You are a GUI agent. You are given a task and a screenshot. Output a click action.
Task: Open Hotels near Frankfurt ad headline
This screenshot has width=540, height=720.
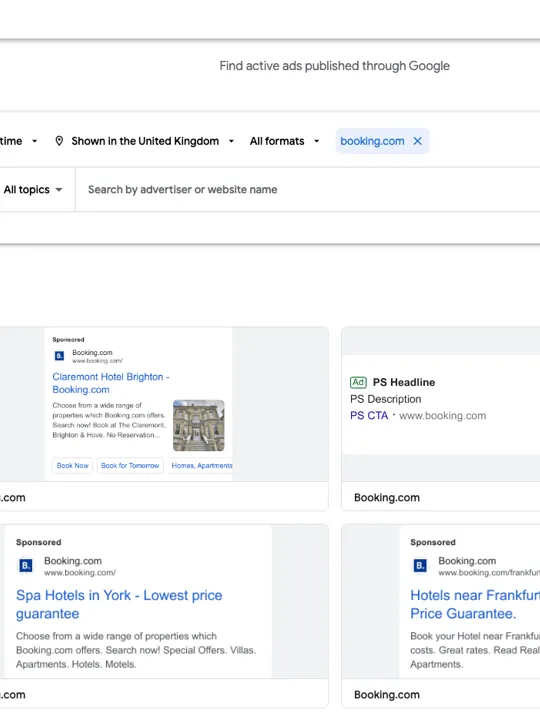tap(475, 604)
